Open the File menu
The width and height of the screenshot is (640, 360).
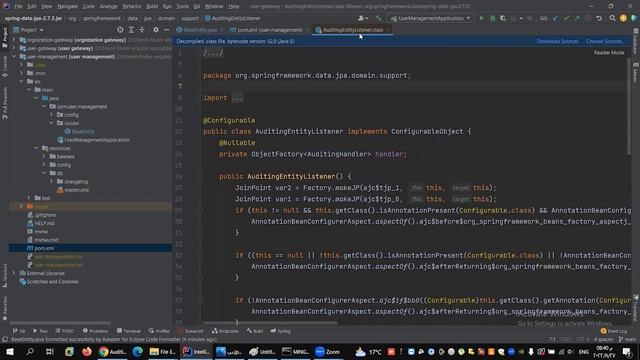pyautogui.click(x=18, y=7)
